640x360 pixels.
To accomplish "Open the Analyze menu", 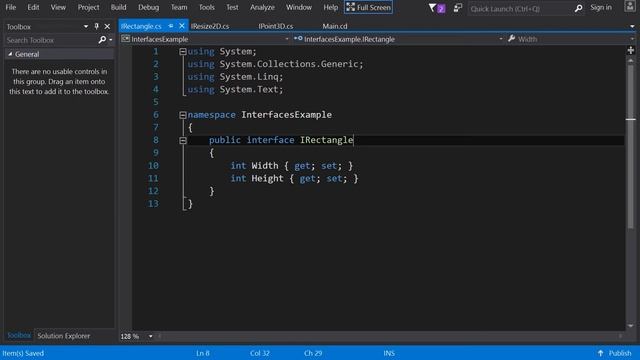I will click(262, 7).
